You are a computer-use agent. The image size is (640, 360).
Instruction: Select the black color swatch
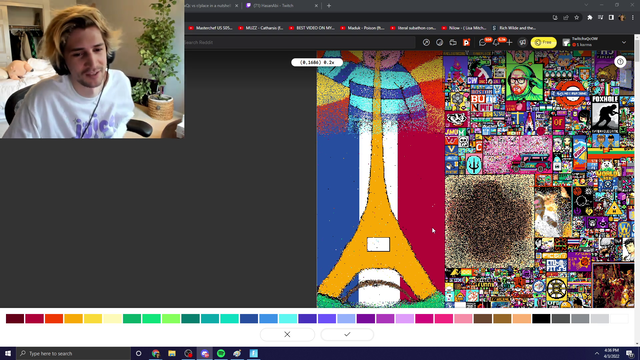click(541, 318)
